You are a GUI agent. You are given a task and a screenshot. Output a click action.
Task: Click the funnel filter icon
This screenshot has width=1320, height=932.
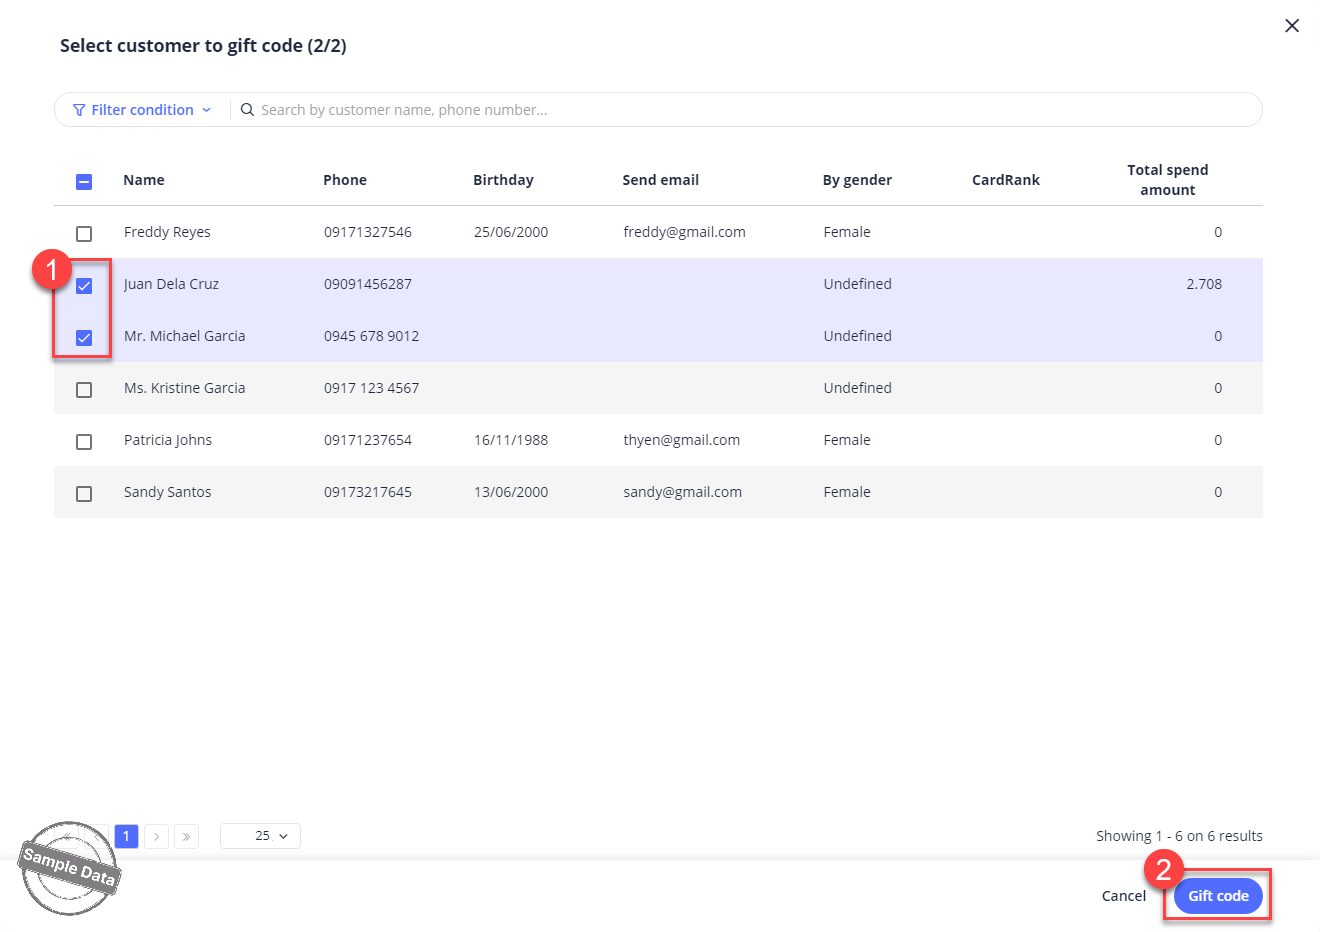[x=79, y=110]
